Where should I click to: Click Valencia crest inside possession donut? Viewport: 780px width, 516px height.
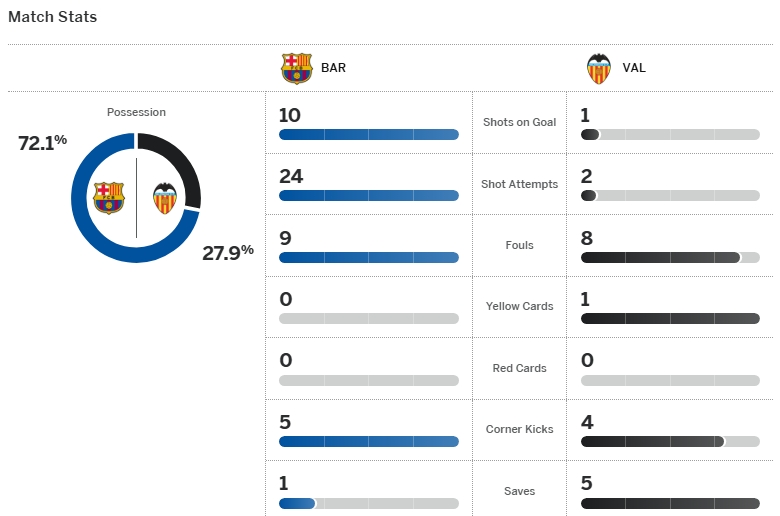click(165, 198)
